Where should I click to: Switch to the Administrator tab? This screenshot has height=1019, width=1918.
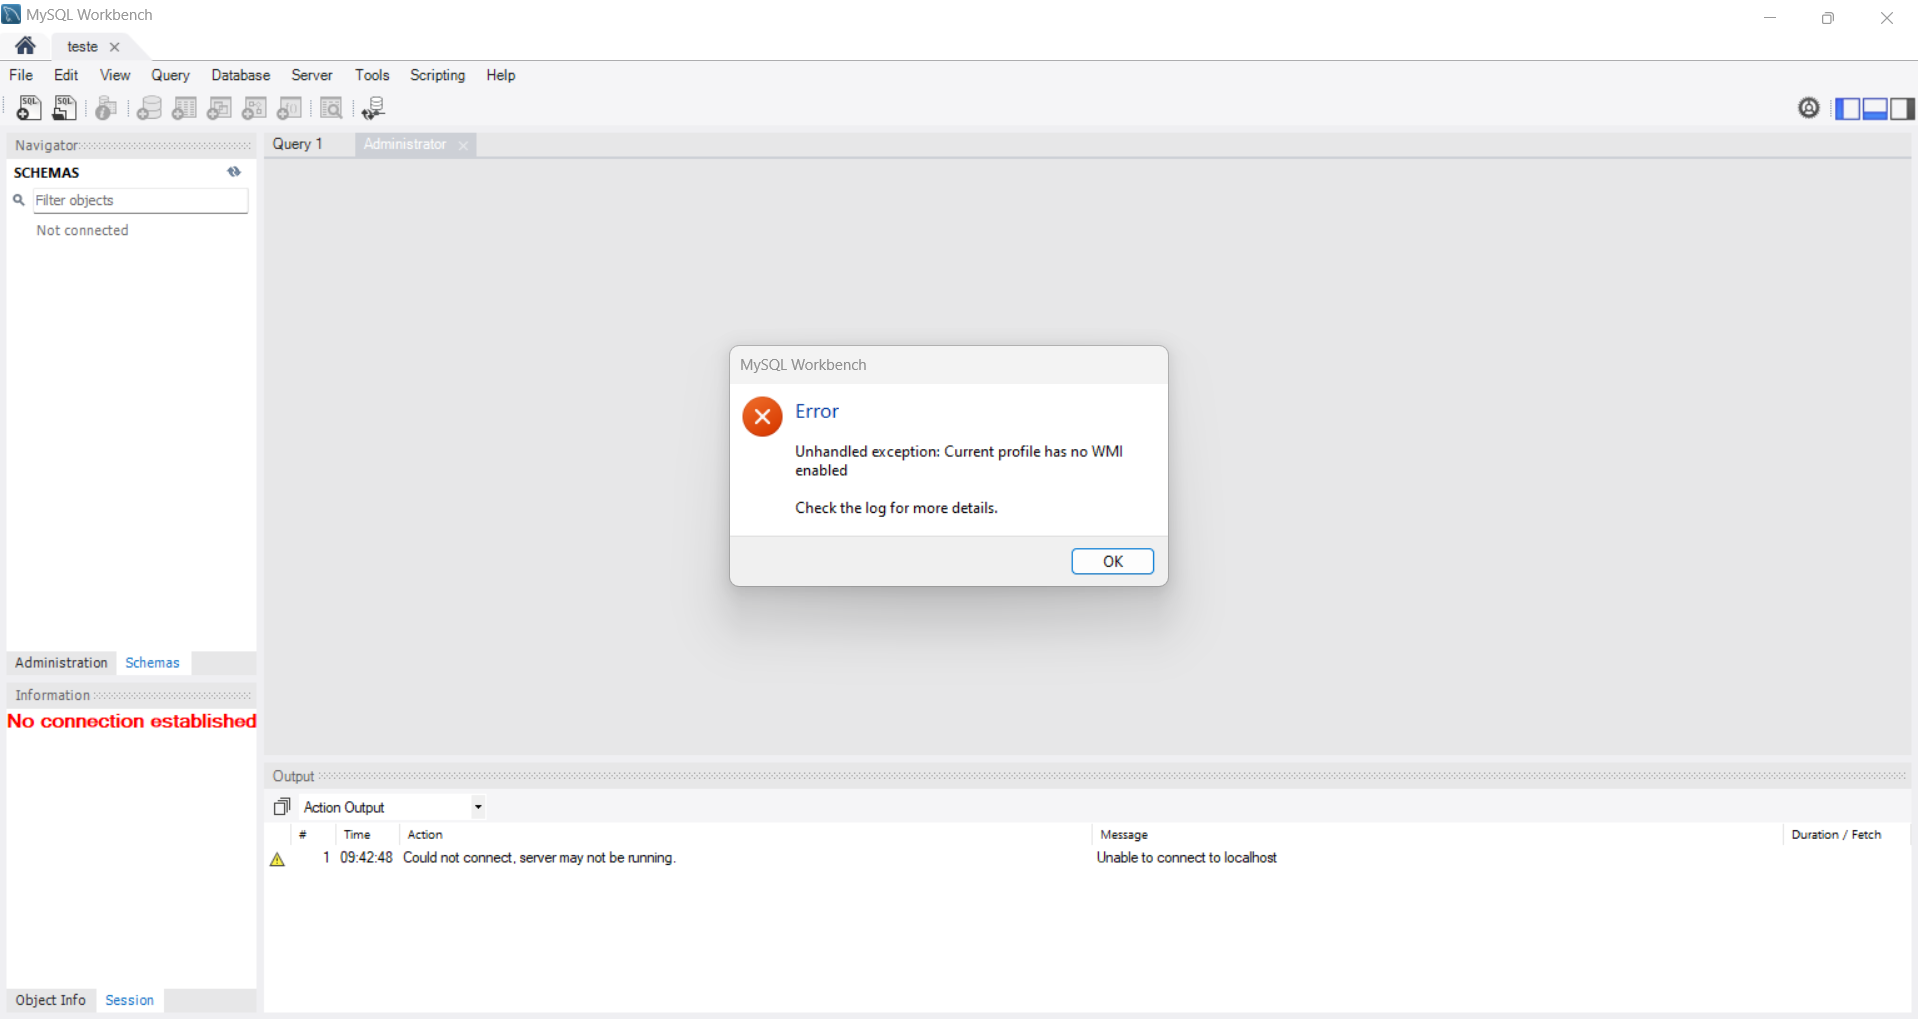pos(405,144)
